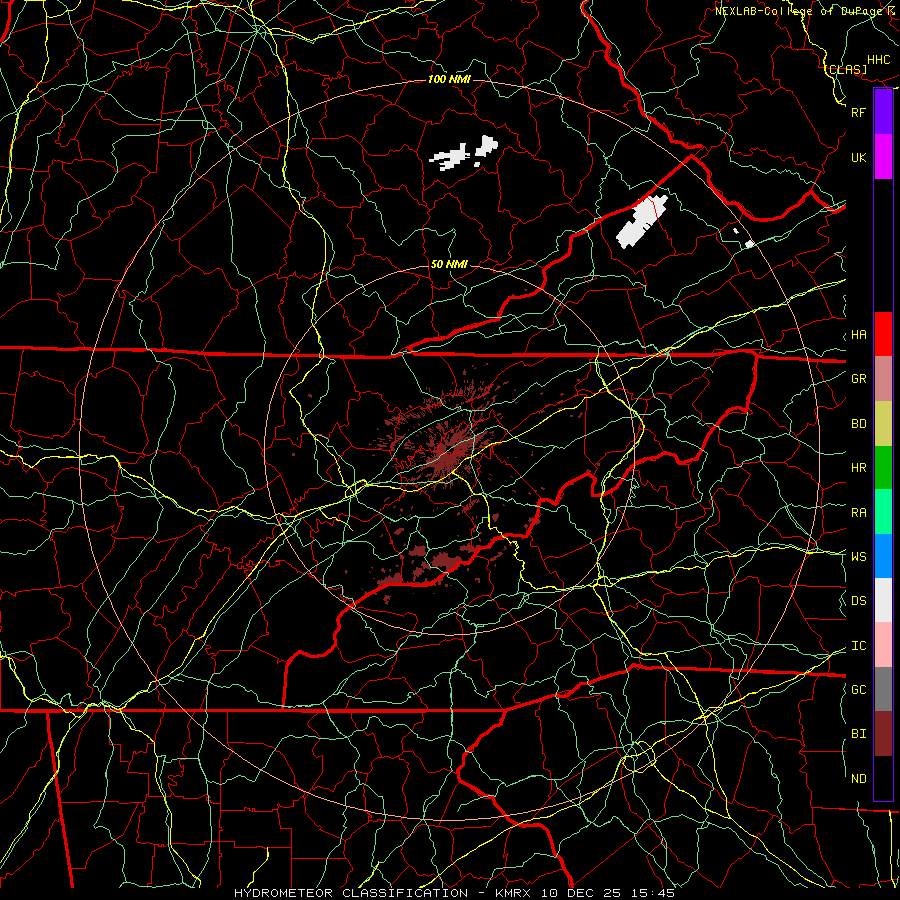Click the GC legend label
Viewport: 900px width, 900px height.
[x=859, y=690]
